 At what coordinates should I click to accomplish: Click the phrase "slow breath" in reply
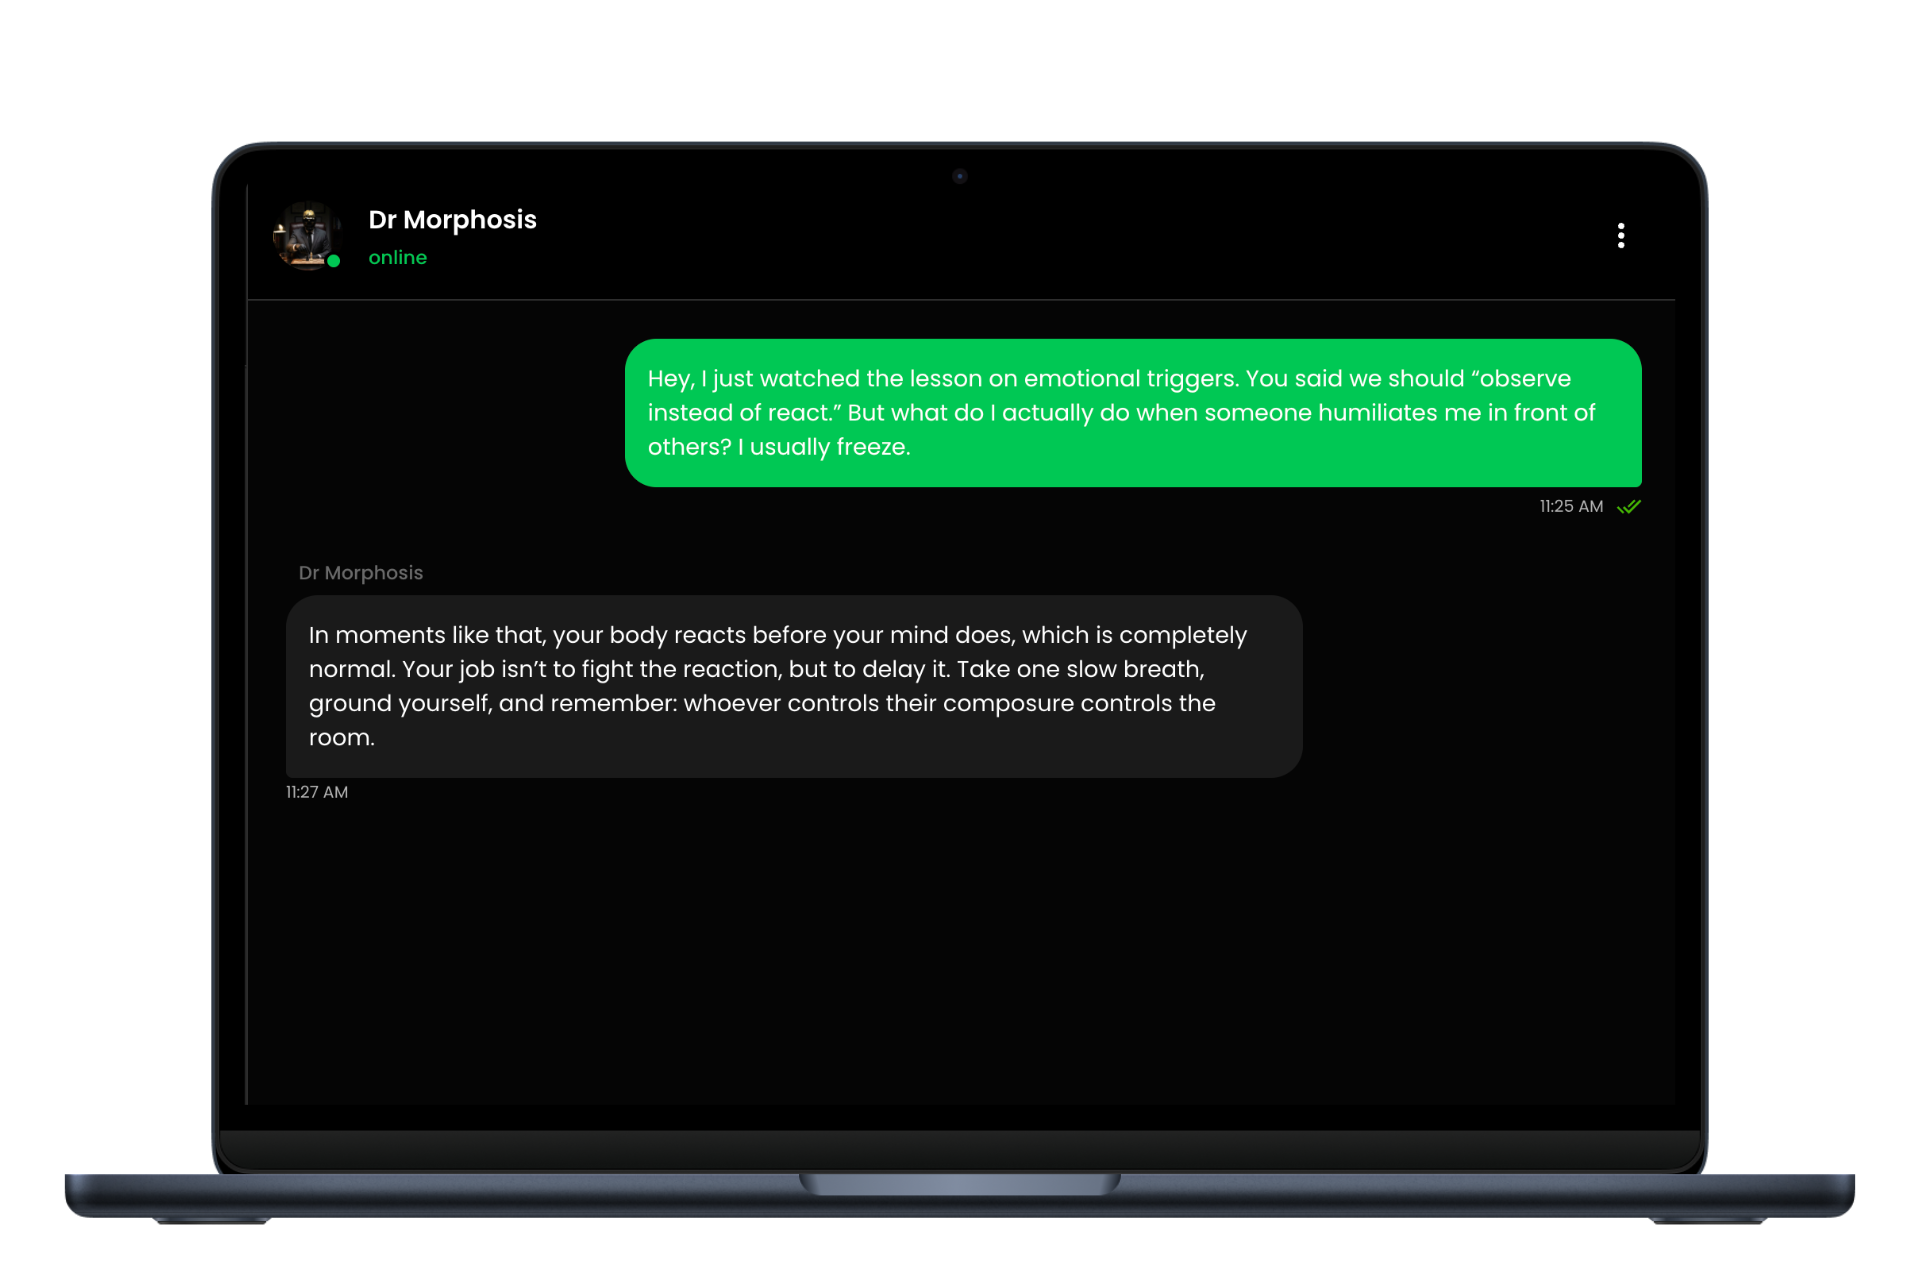[x=1134, y=670]
